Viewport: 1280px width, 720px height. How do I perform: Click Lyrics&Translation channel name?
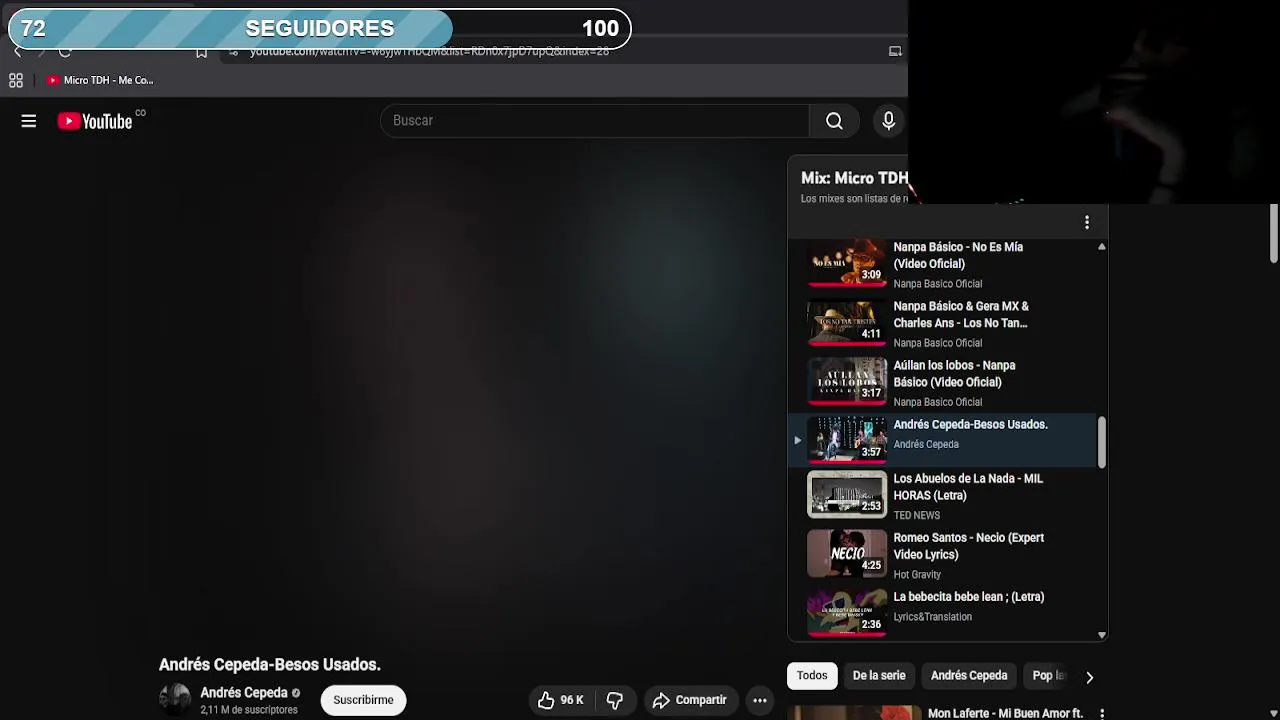(x=932, y=617)
